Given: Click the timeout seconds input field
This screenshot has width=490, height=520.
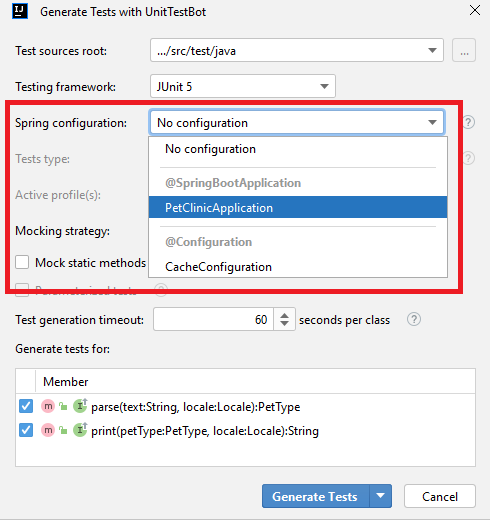Looking at the screenshot, I should click(x=213, y=319).
